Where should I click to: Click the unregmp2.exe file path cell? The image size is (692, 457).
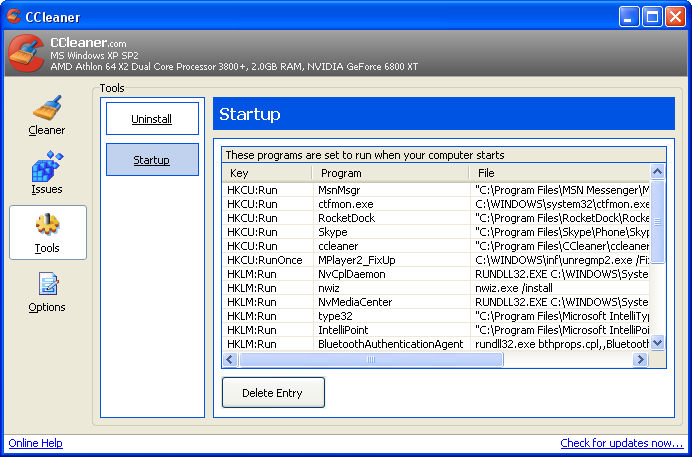(560, 260)
